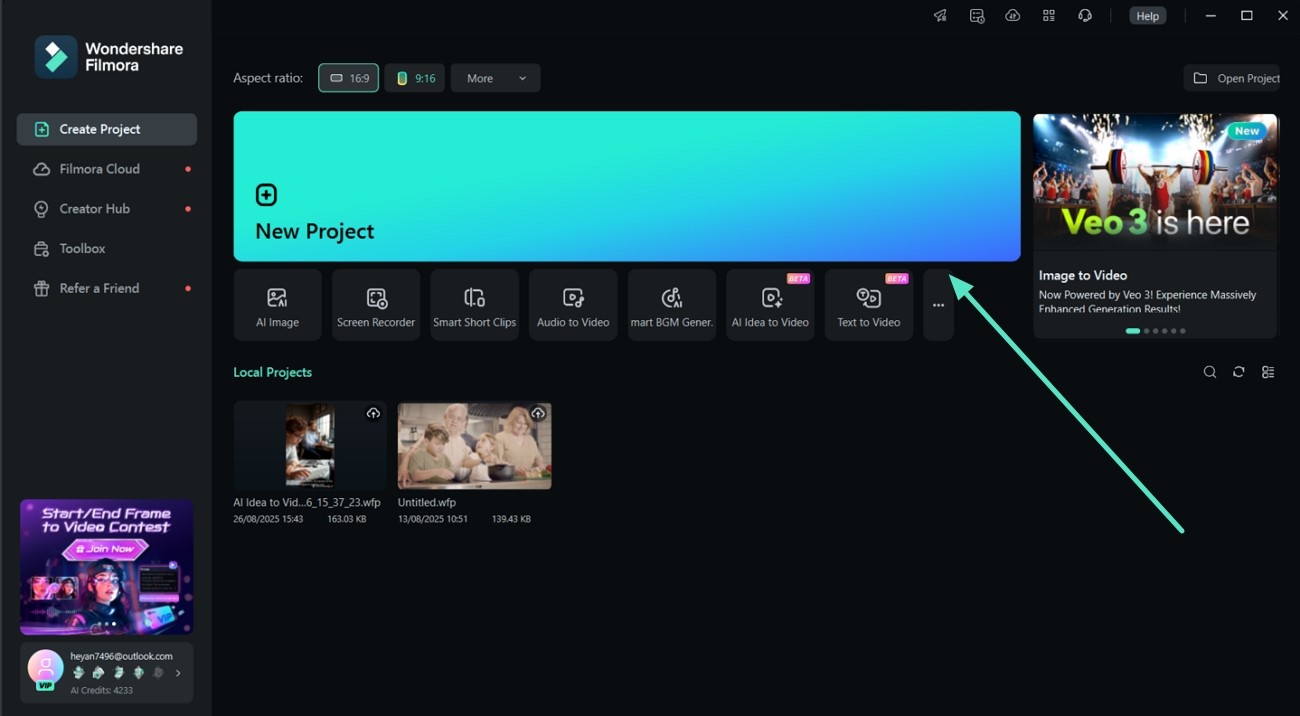Click the cloud upload icon in title bar
1300x716 pixels.
point(1013,16)
